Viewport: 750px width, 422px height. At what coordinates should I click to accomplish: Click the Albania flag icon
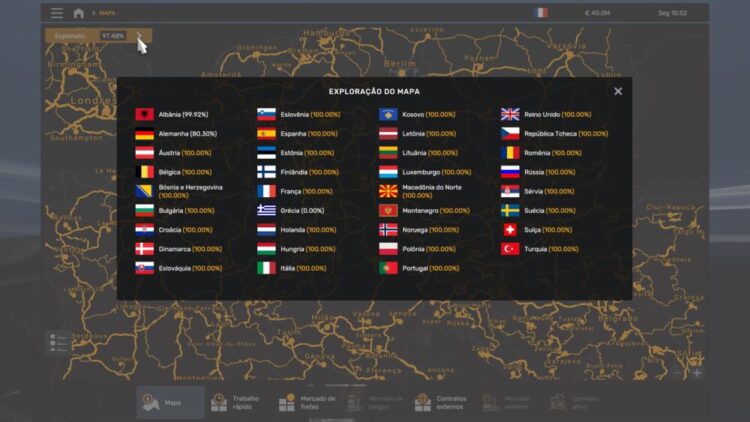coord(144,114)
